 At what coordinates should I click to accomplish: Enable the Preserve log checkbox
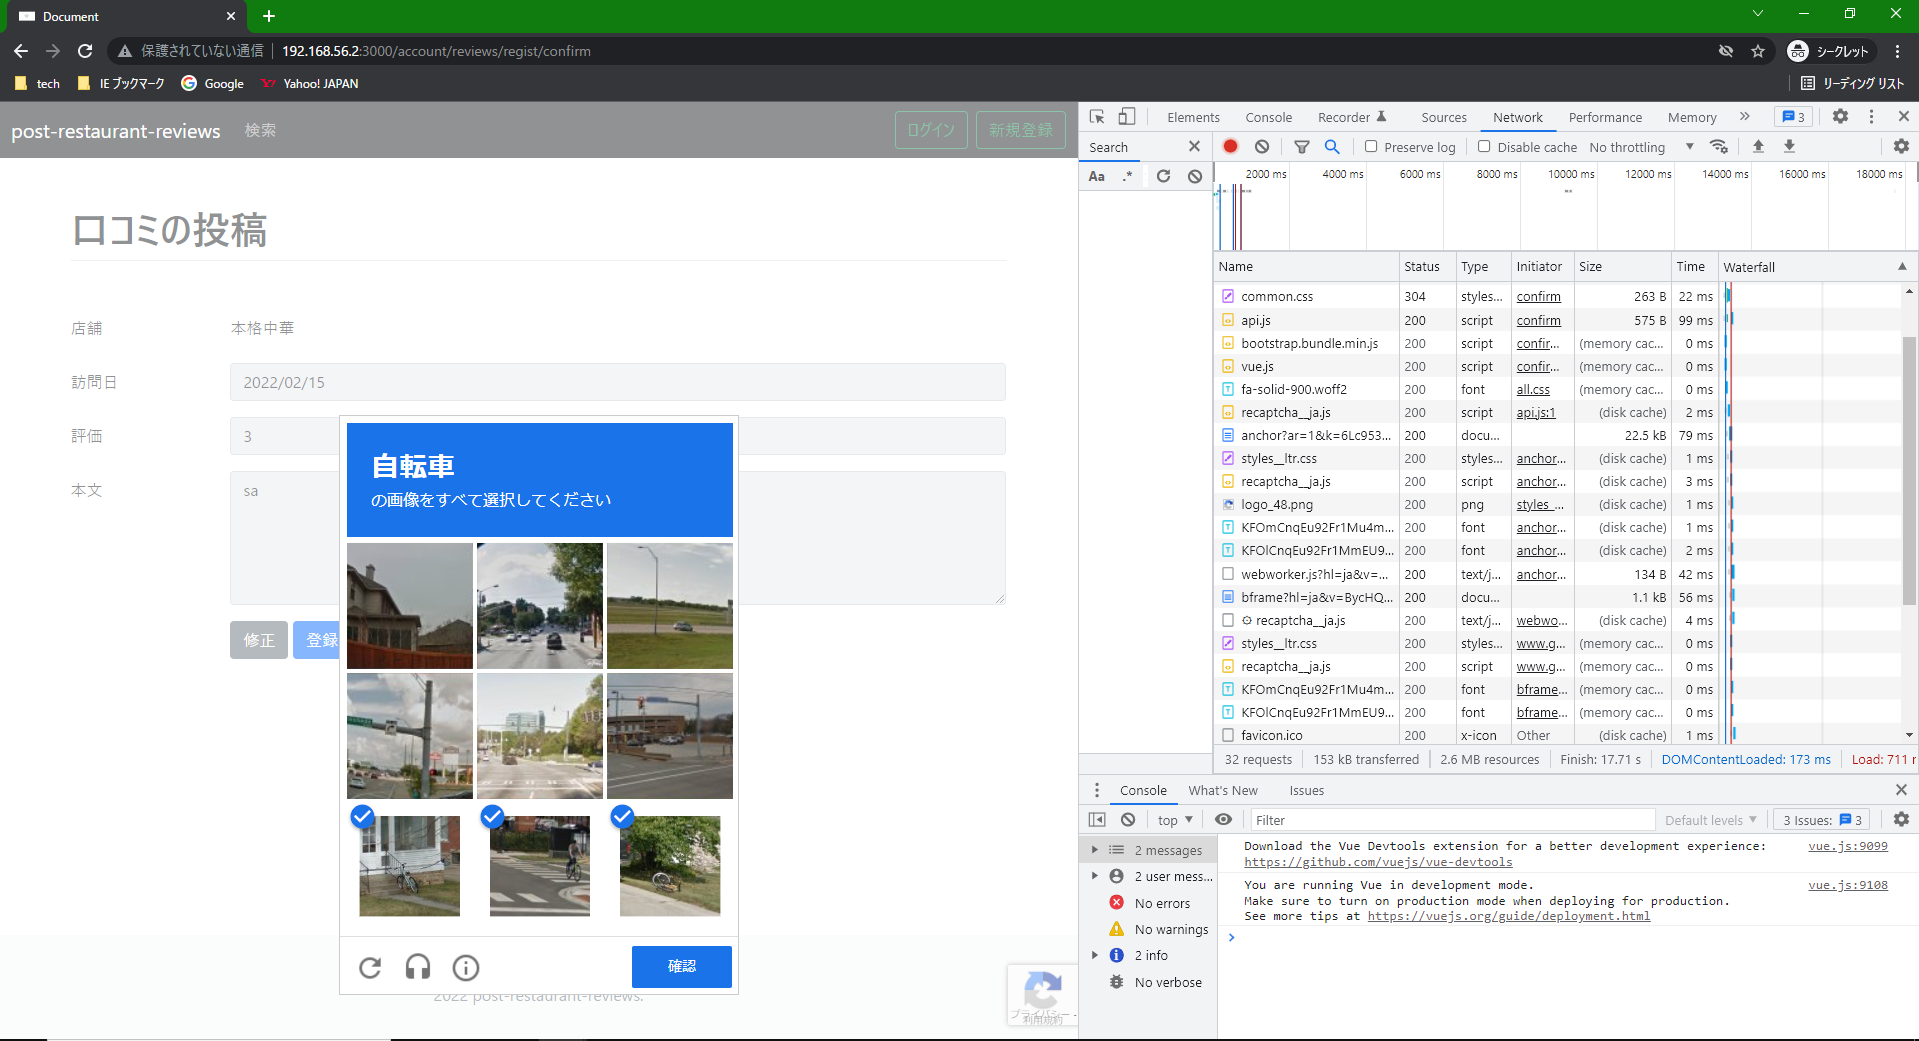point(1371,146)
